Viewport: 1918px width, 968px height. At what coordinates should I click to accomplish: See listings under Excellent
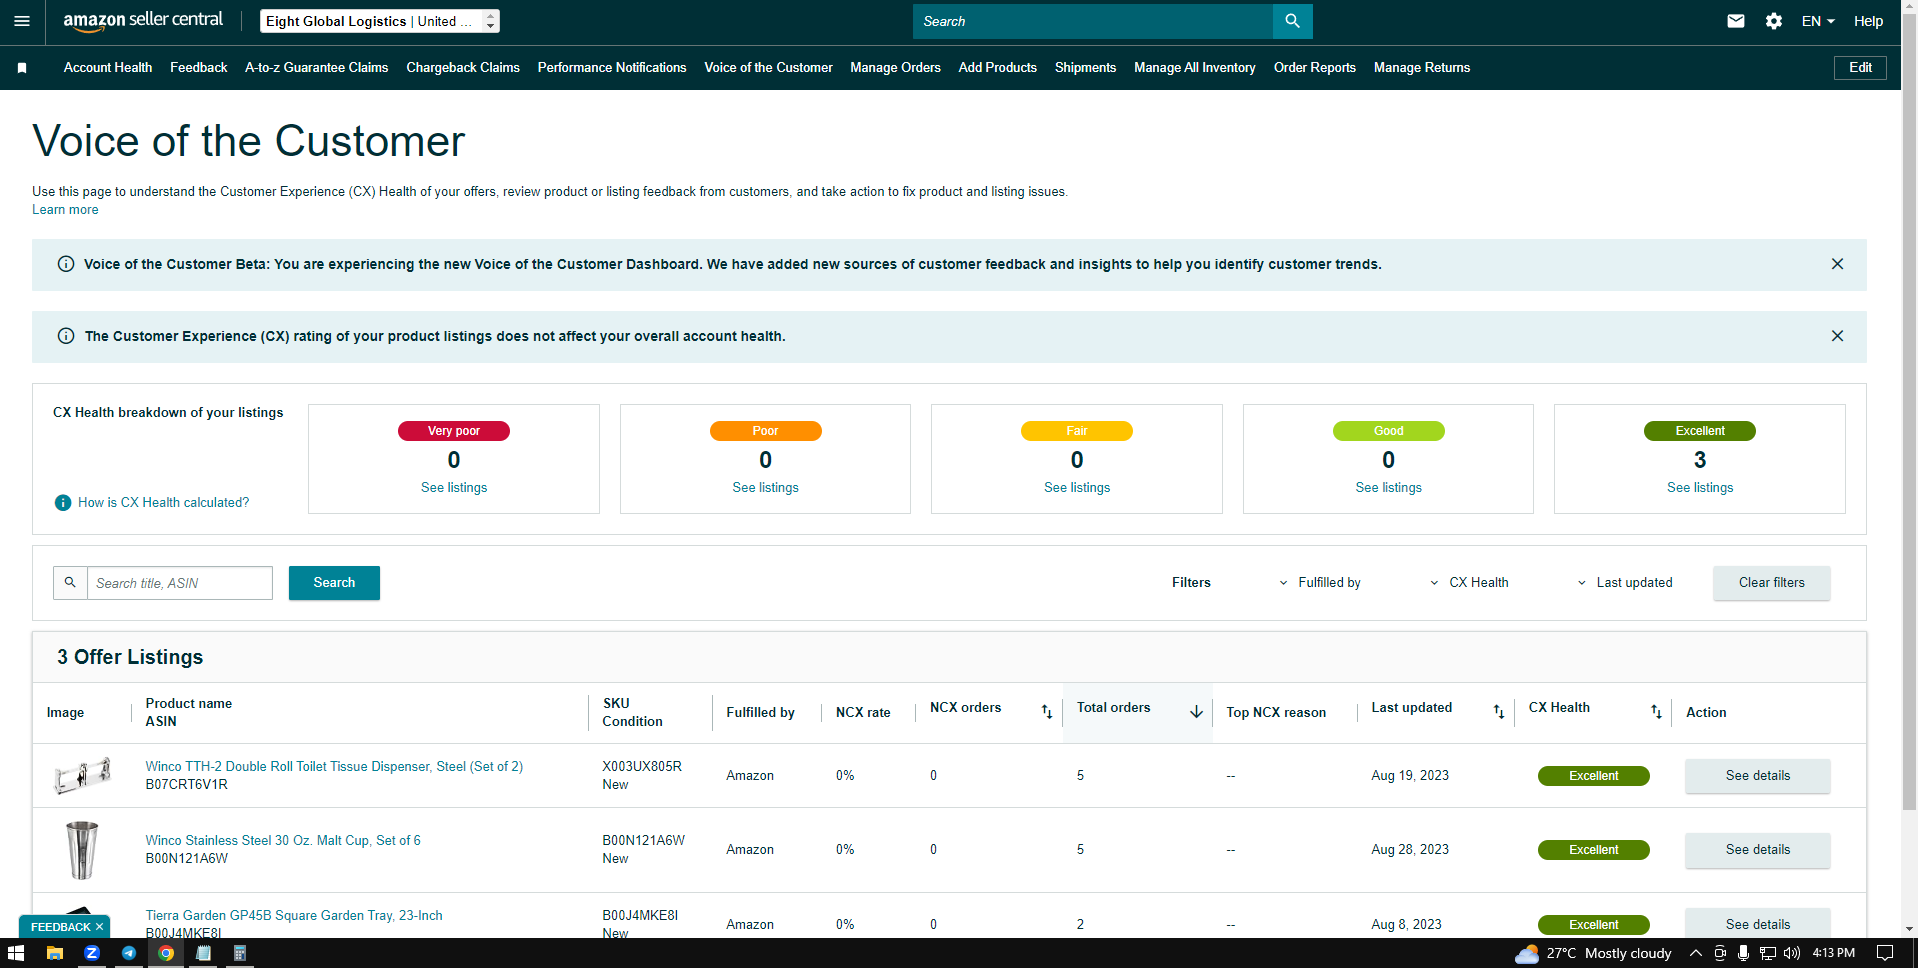(x=1700, y=488)
